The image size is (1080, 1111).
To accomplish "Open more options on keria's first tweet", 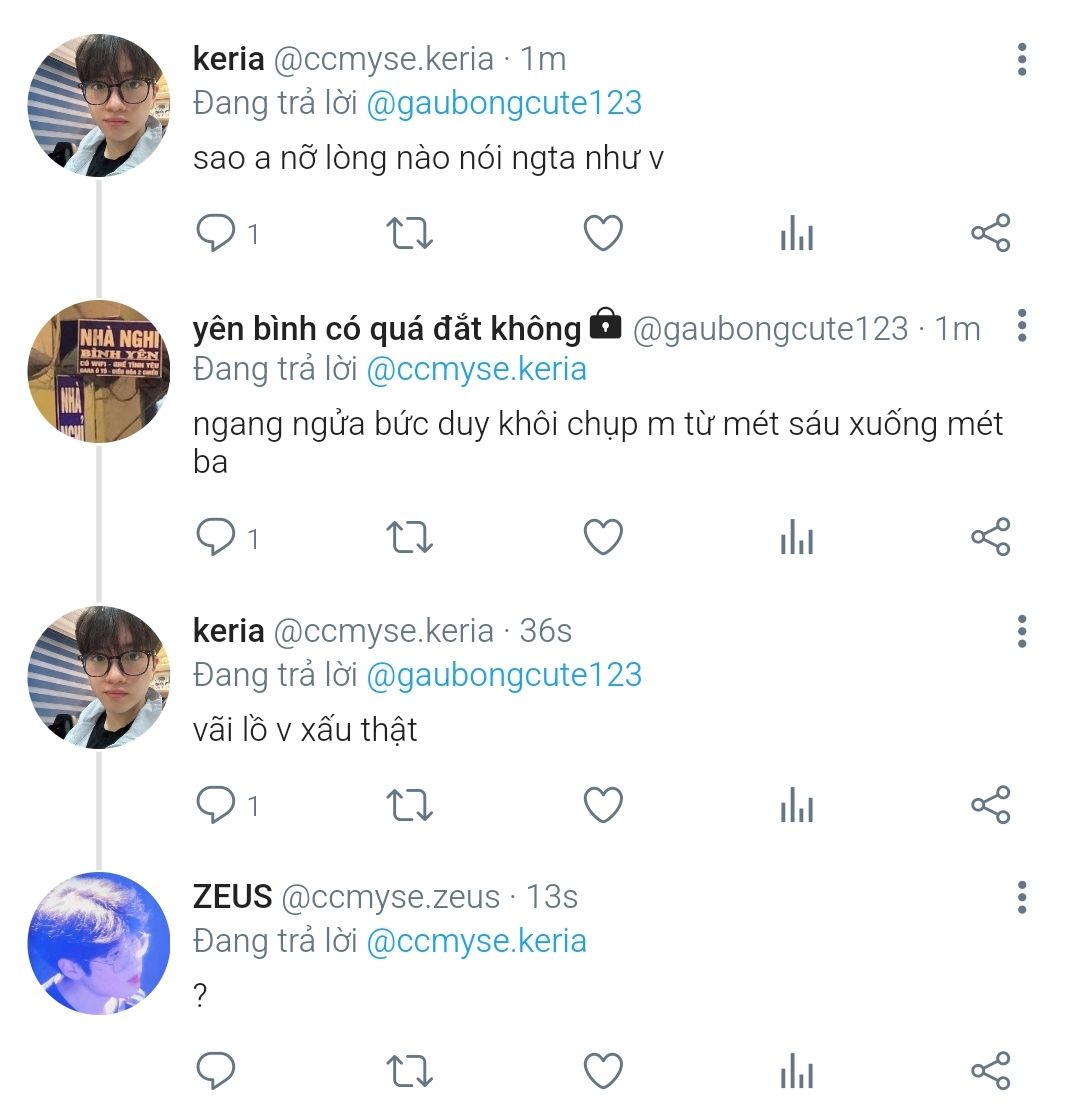I will point(1021,60).
